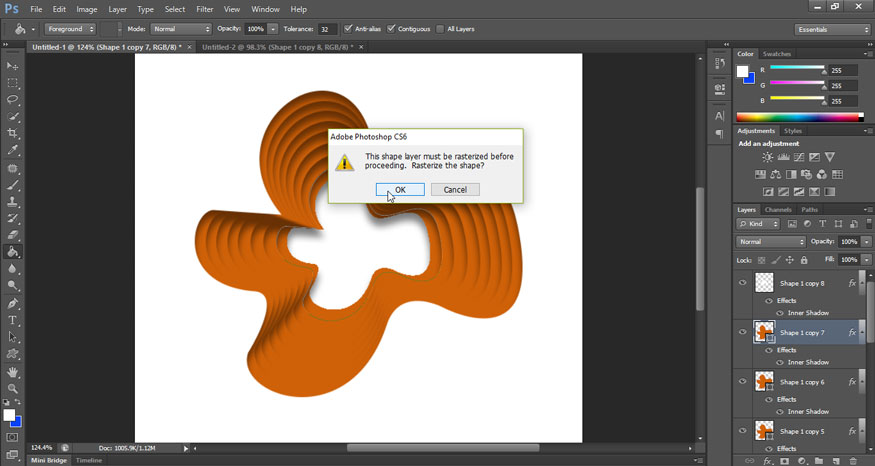
Task: Hide the Shape 1 copy 6 layer
Action: (x=743, y=382)
